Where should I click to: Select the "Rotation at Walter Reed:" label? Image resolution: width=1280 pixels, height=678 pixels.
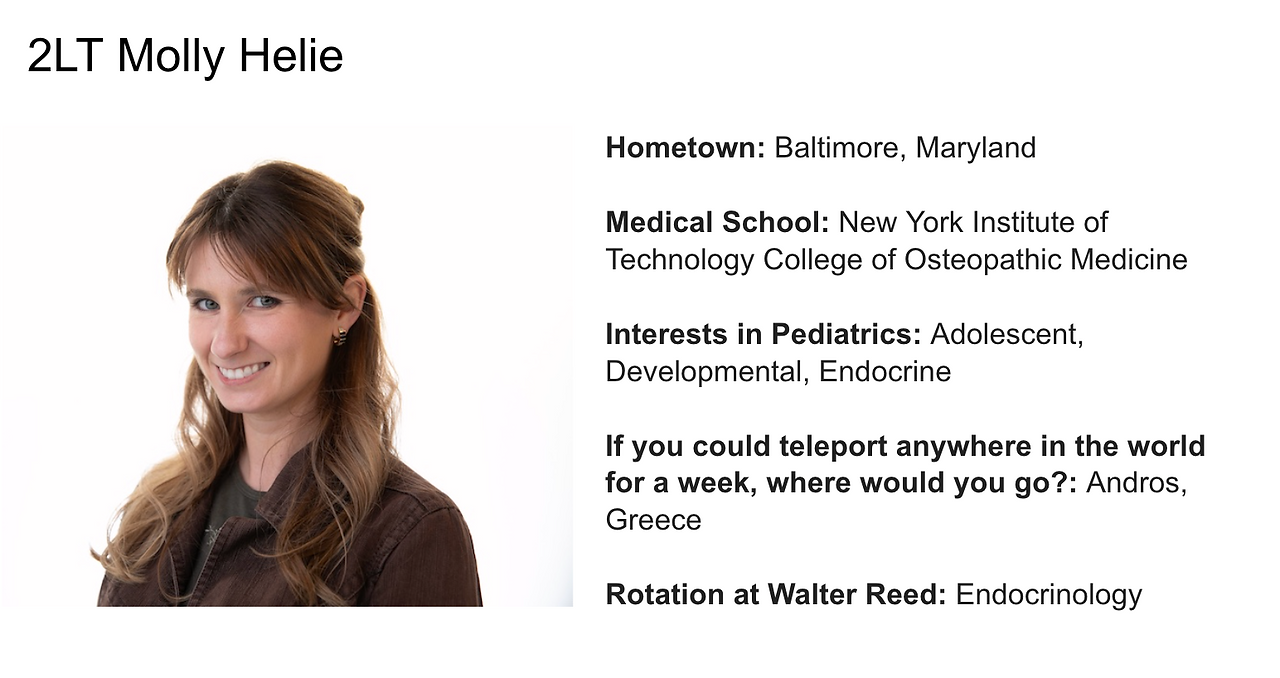(776, 594)
